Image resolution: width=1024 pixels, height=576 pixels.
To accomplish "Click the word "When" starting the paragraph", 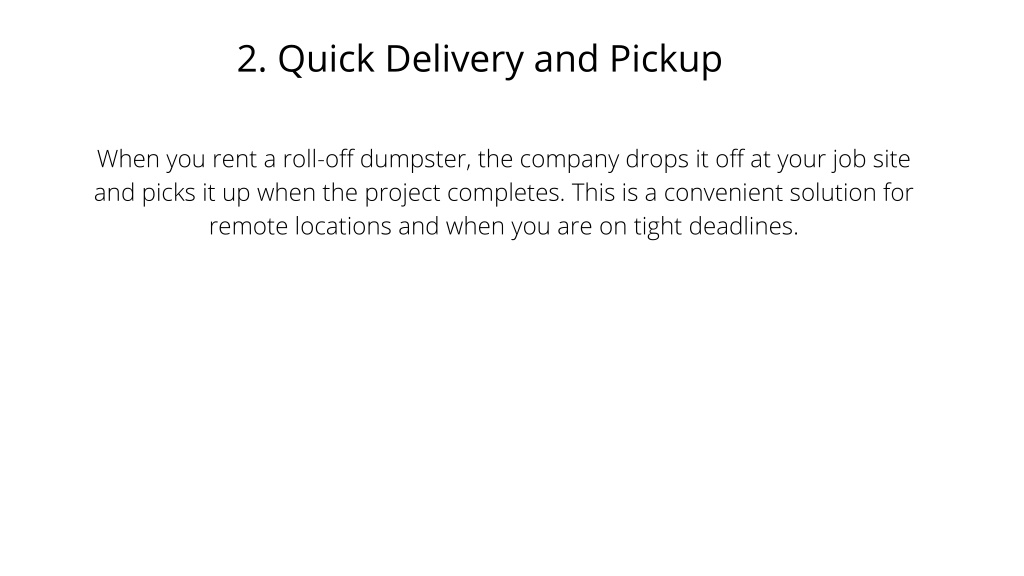I will (x=128, y=159).
